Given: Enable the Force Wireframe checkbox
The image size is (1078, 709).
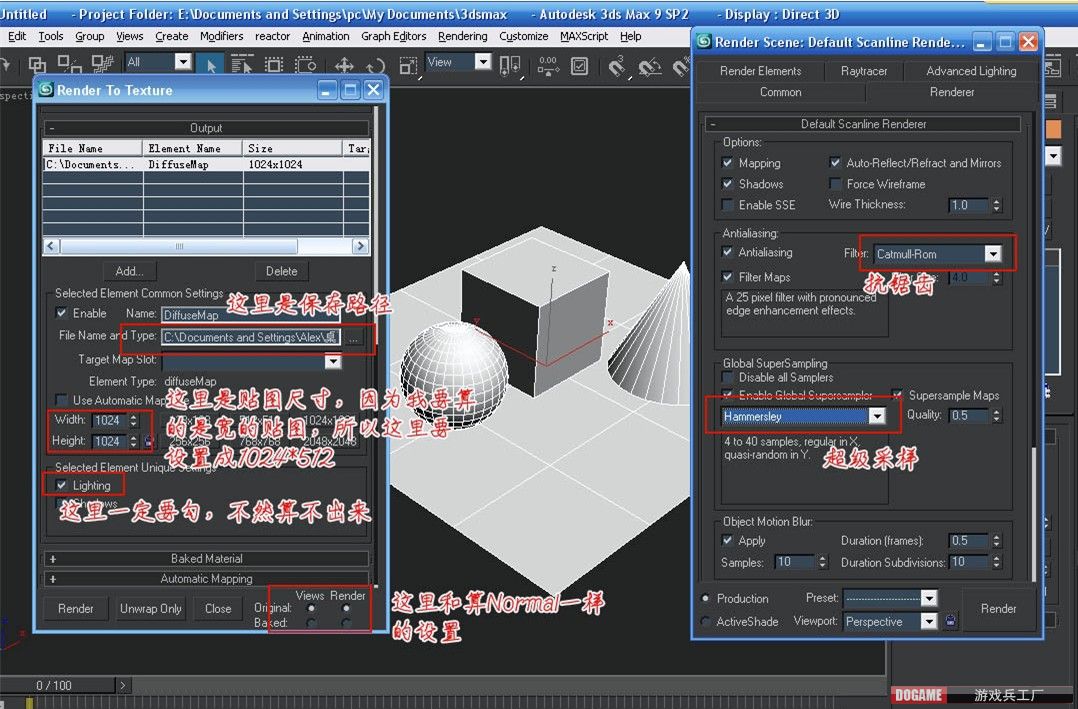Looking at the screenshot, I should 835,184.
